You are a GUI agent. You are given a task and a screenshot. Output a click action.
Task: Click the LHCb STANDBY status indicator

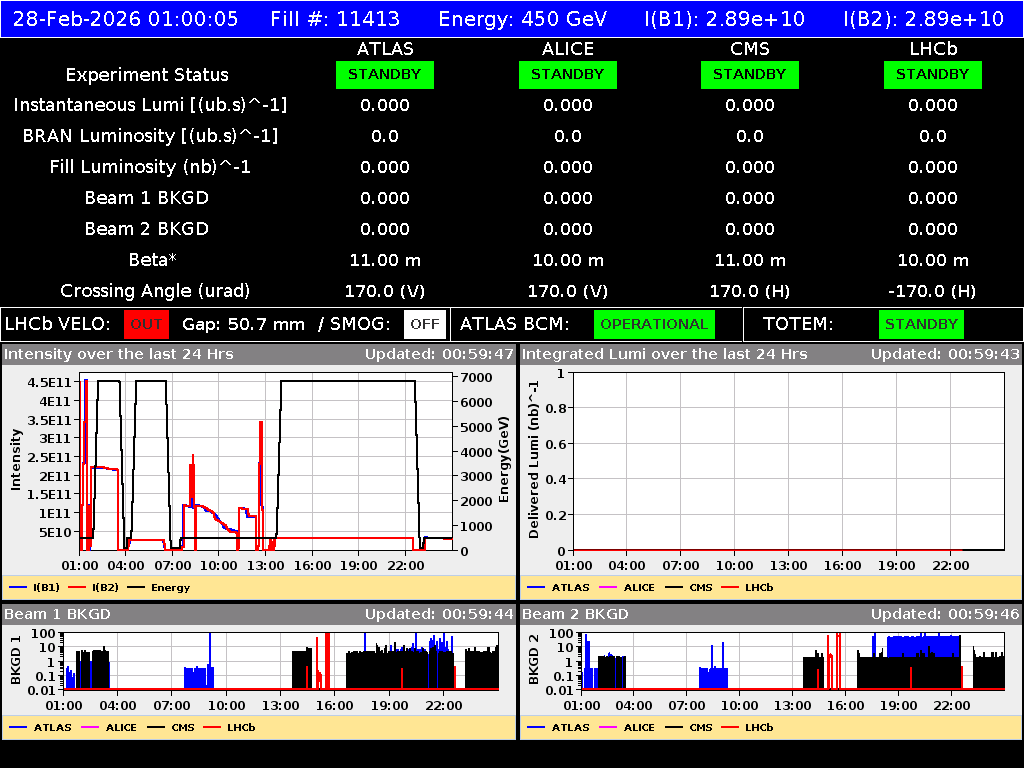(x=932, y=74)
